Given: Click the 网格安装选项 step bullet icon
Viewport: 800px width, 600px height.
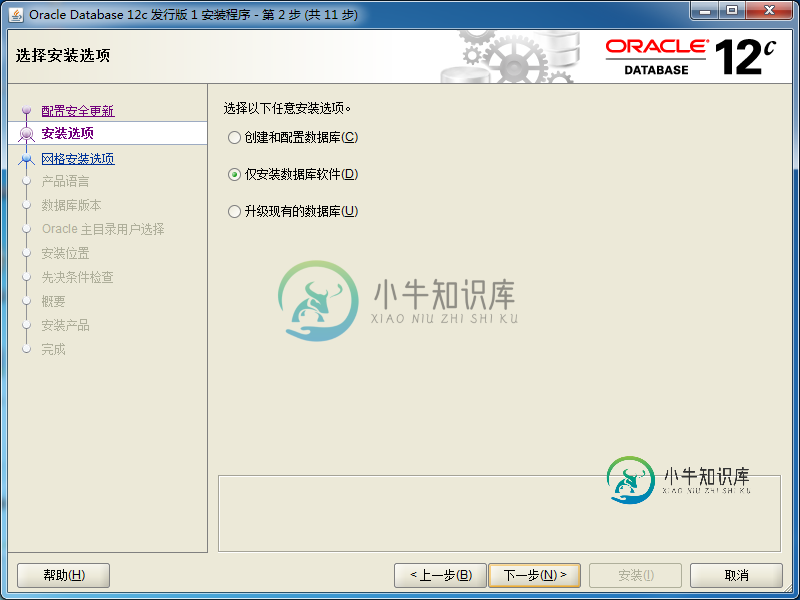Looking at the screenshot, I should coord(27,159).
